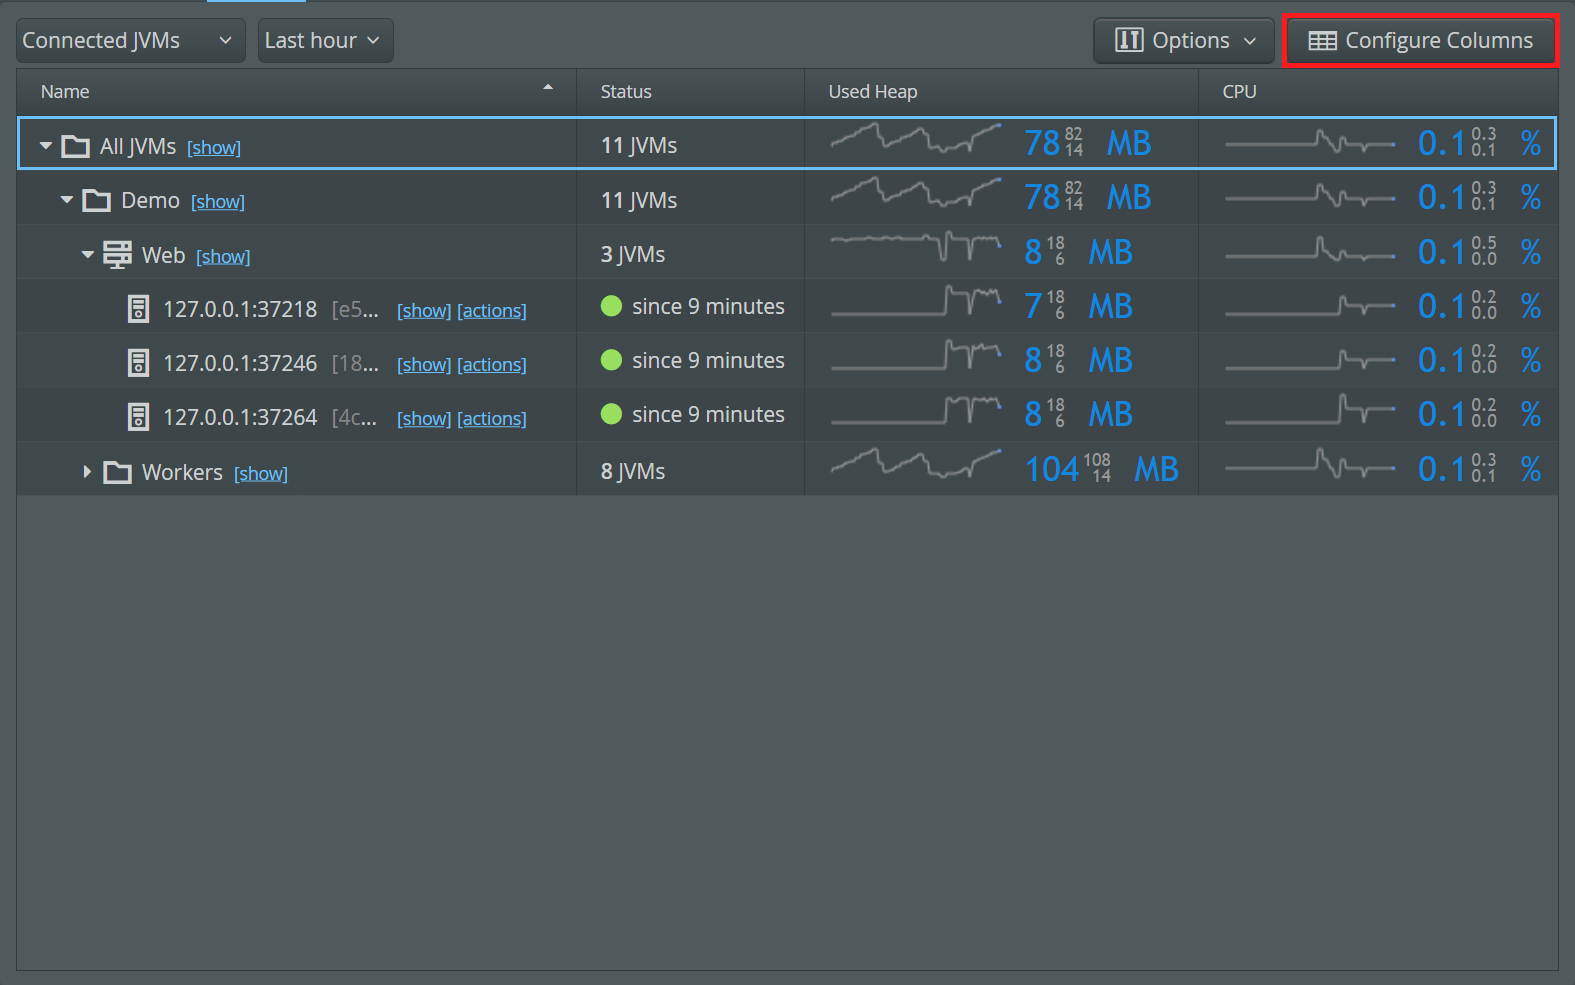The image size is (1575, 985).
Task: Click the Demo folder icon
Action: pyautogui.click(x=97, y=201)
